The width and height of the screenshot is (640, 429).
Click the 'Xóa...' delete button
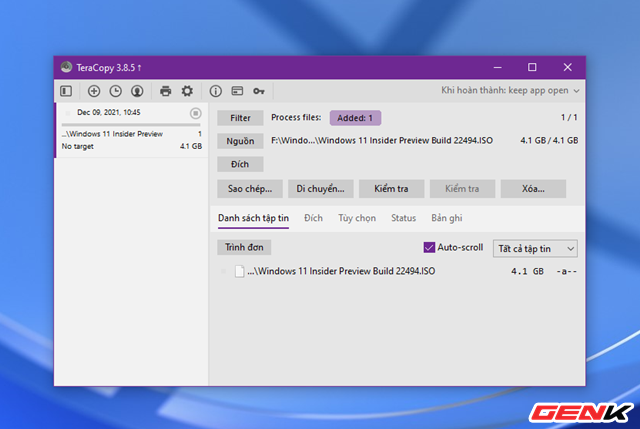(533, 189)
